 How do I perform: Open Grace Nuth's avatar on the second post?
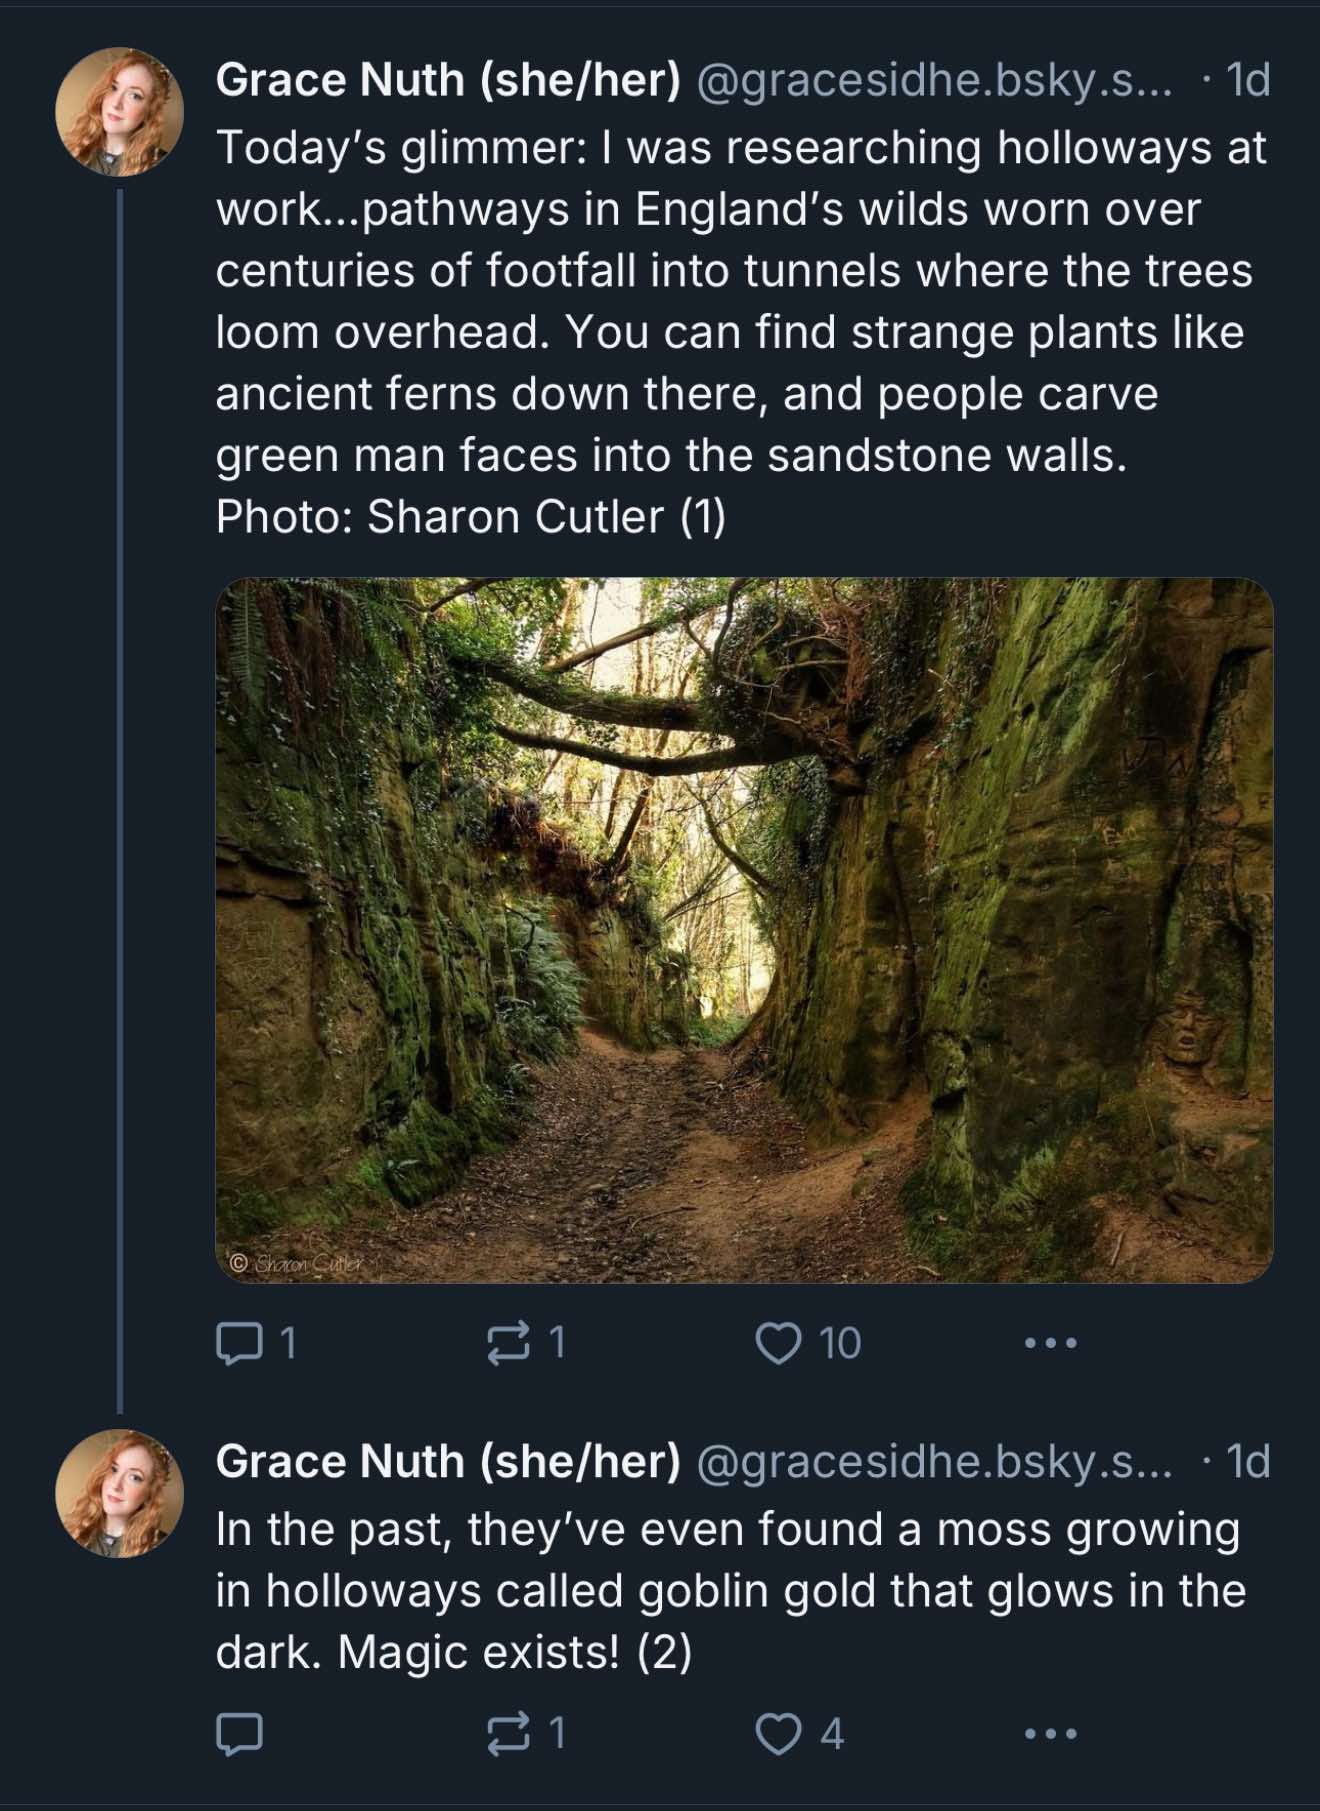click(119, 1493)
